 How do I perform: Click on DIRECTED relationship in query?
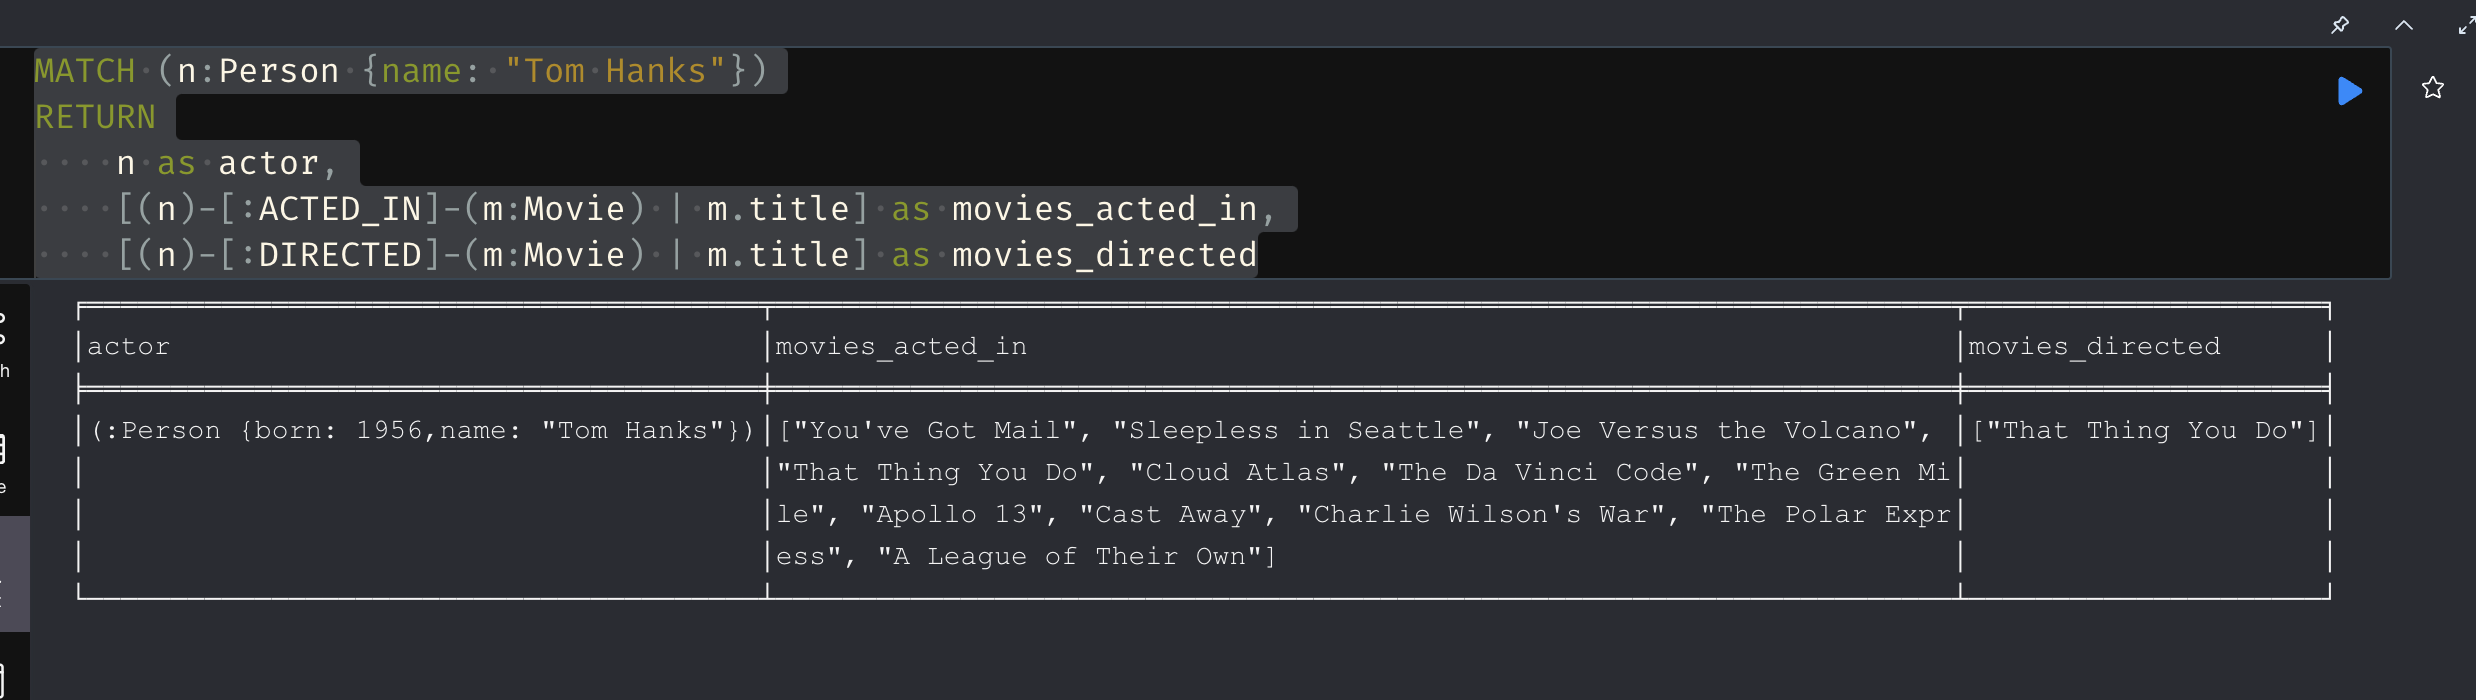[340, 255]
